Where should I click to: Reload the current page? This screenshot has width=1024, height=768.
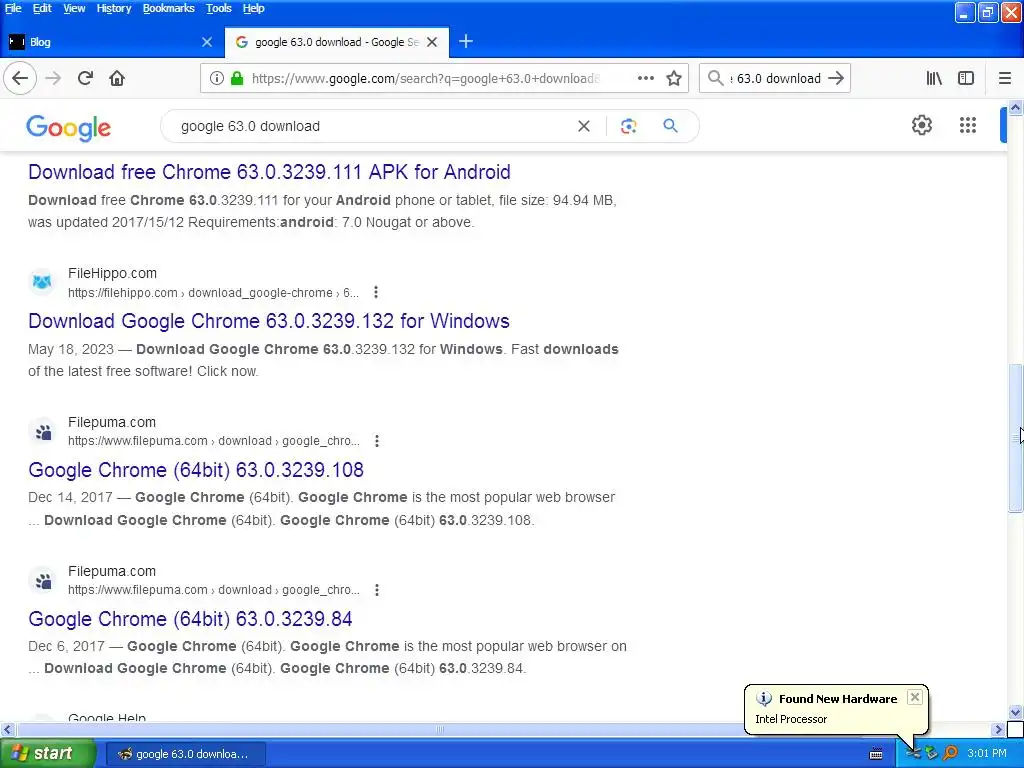(85, 78)
